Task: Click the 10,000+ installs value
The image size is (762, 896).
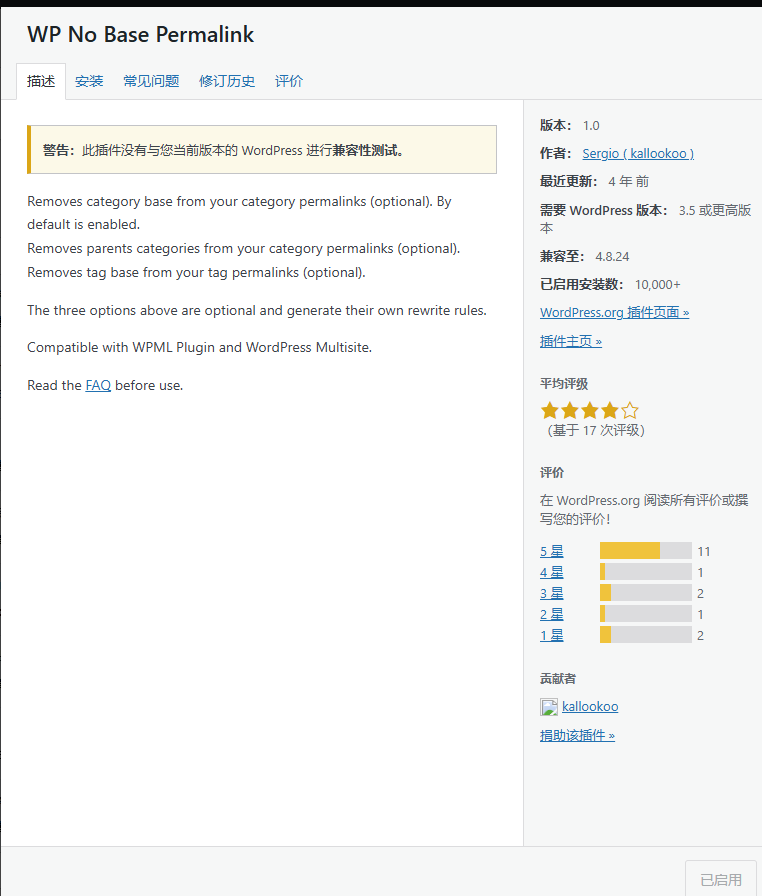Action: pyautogui.click(x=657, y=285)
